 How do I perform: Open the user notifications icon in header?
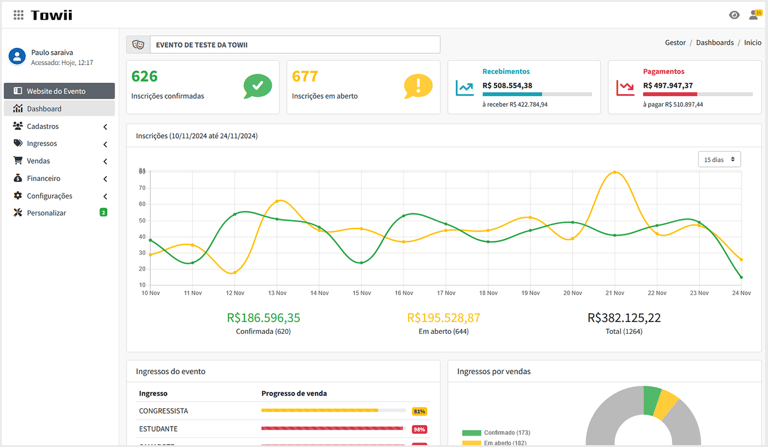tap(755, 15)
